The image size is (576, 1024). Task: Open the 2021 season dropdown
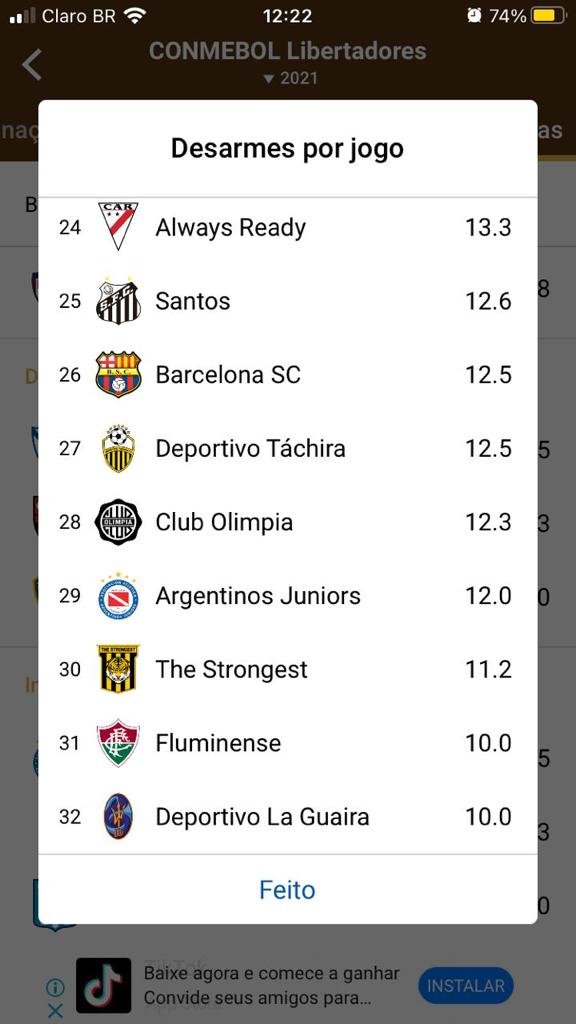click(x=290, y=78)
